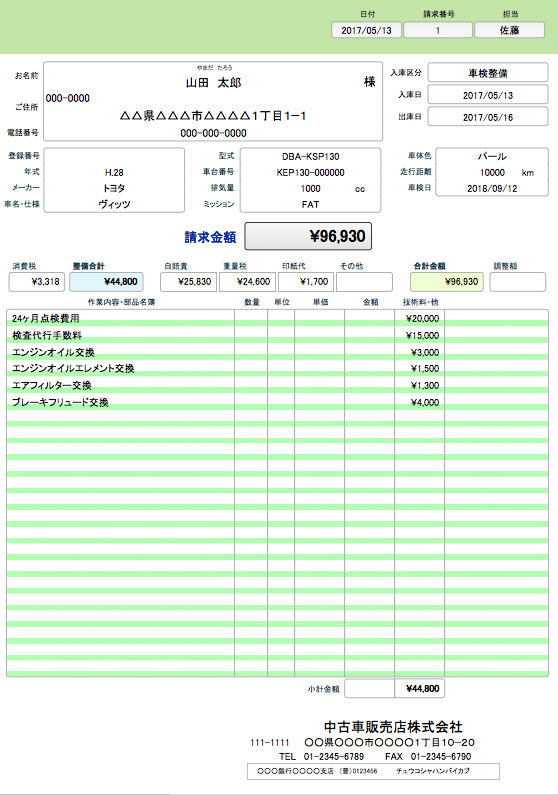Click the 請求金額 box ¥96,930
This screenshot has width=558, height=795.
click(x=308, y=236)
